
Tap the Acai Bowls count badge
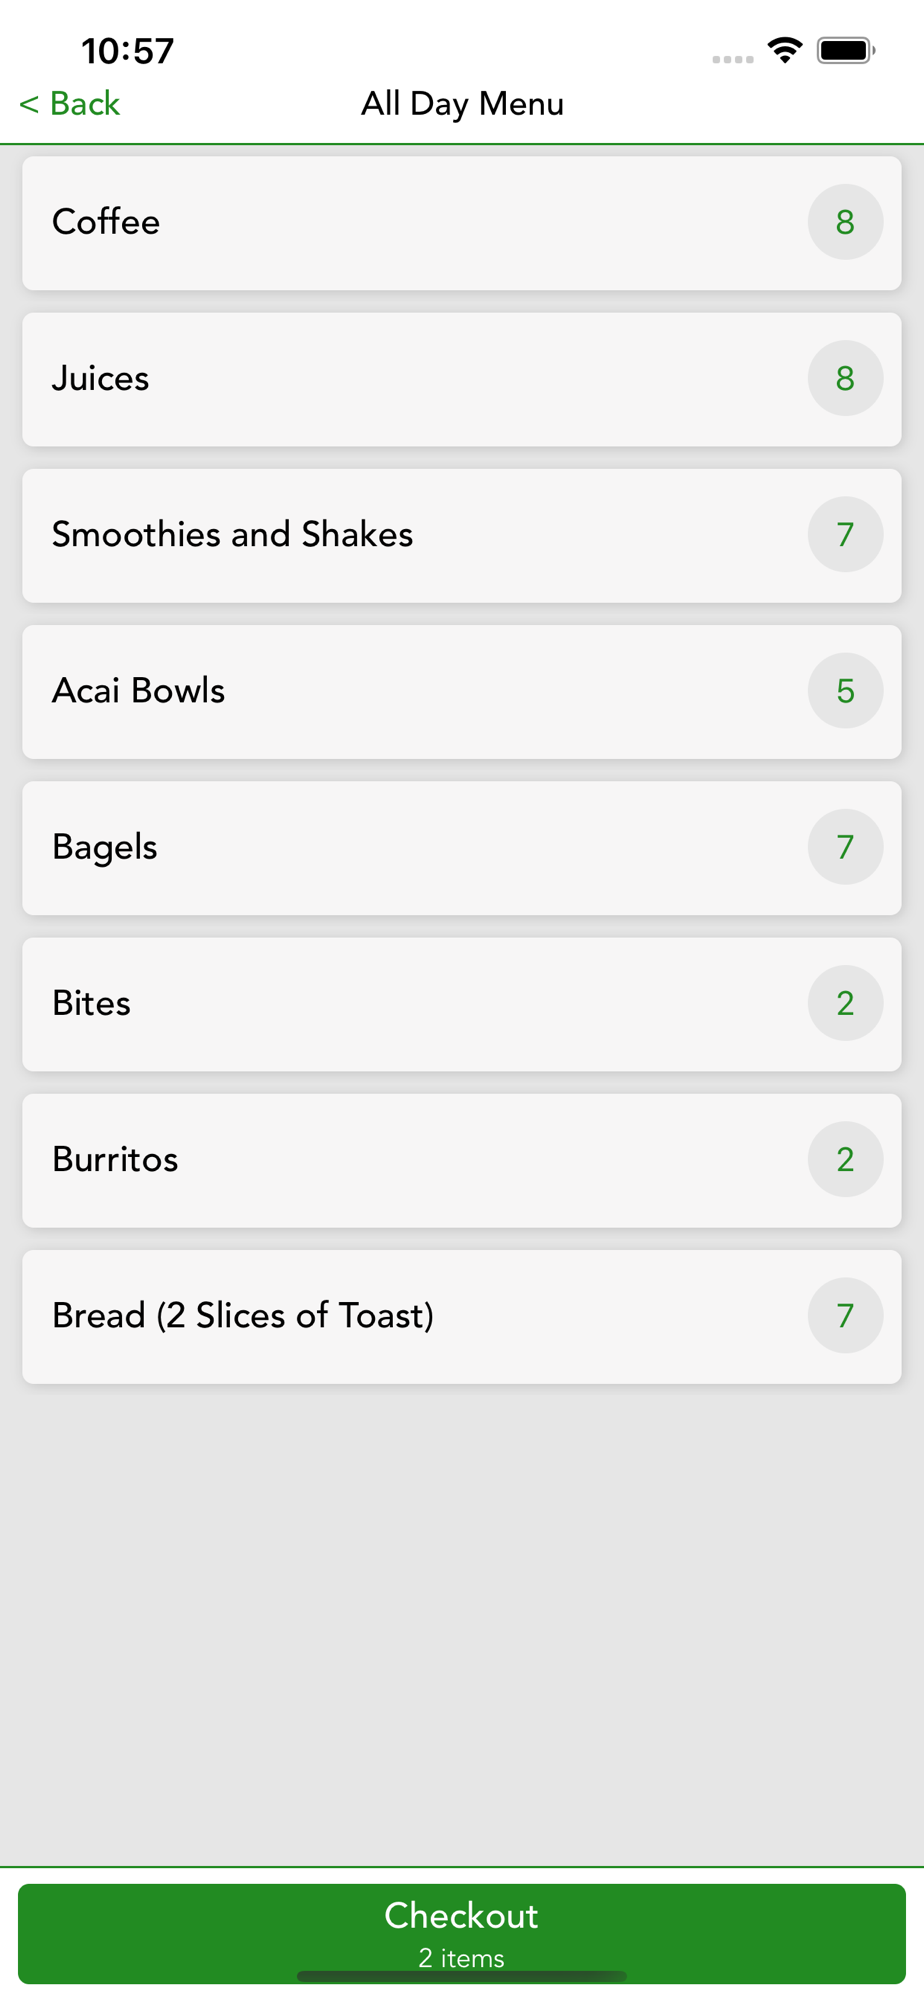click(845, 691)
